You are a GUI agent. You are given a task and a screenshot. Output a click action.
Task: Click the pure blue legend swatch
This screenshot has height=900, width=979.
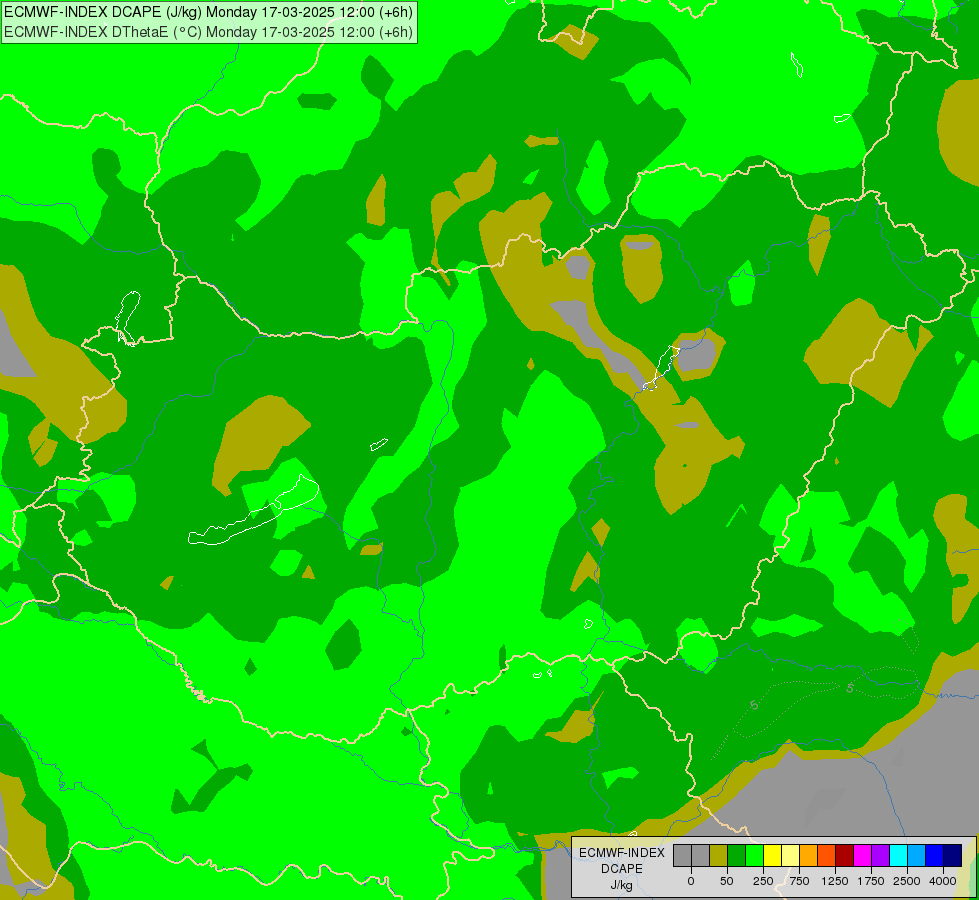click(935, 855)
